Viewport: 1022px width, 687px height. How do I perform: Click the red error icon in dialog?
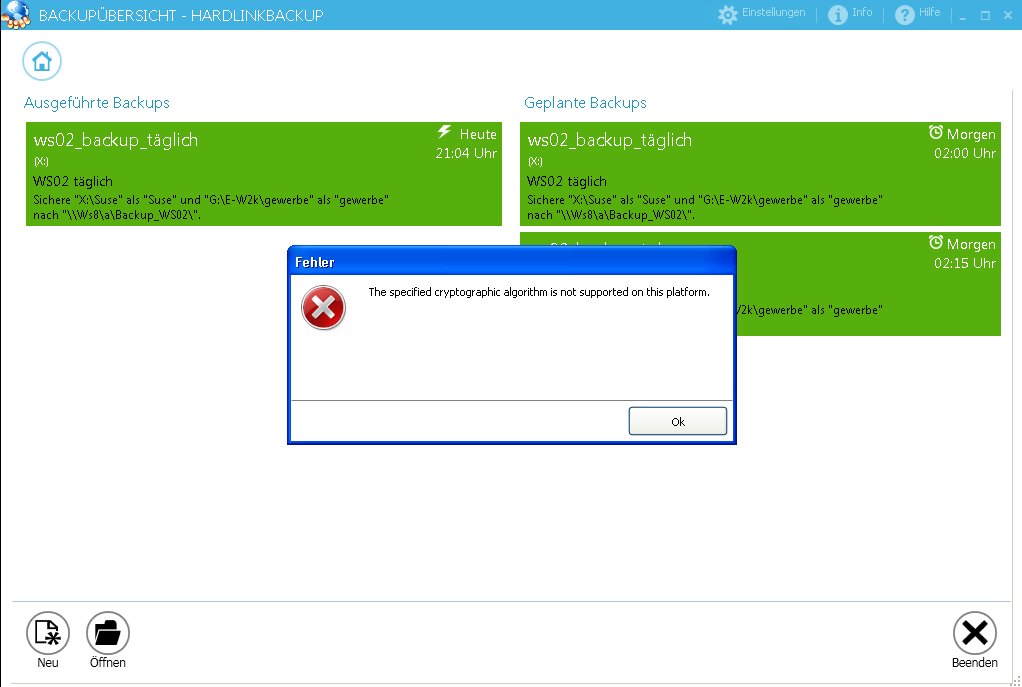tap(323, 308)
